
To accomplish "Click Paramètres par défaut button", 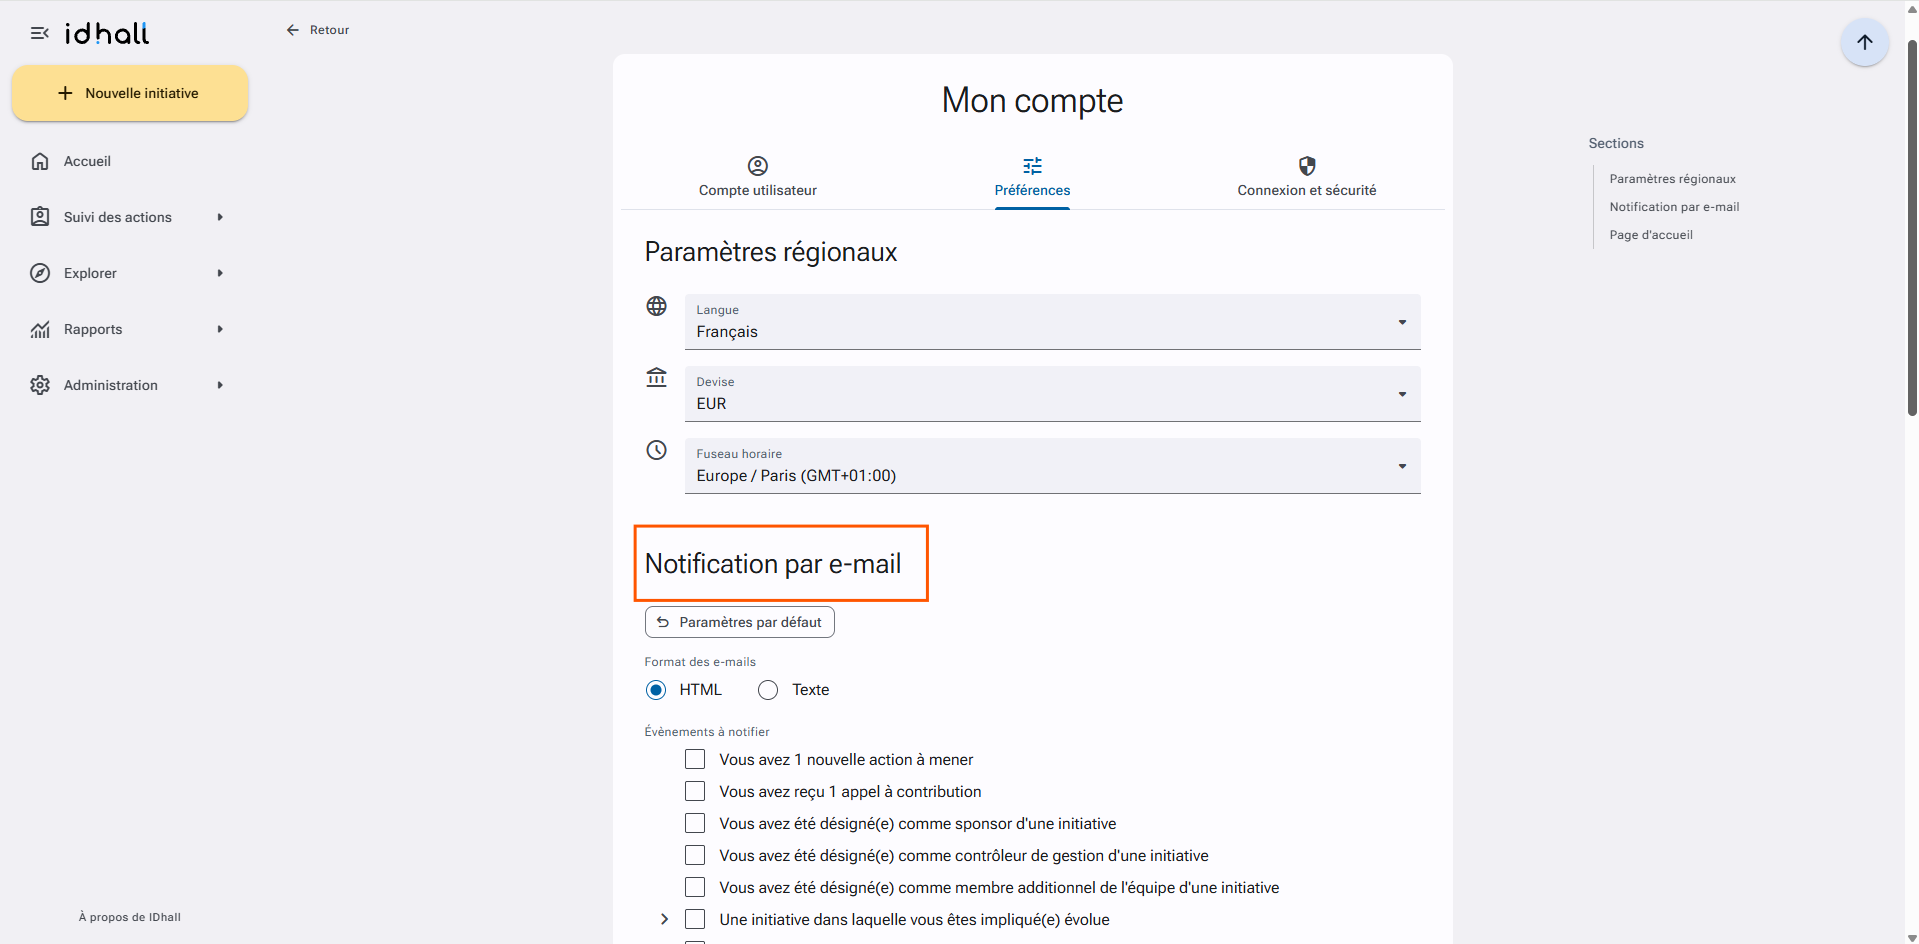I will [740, 622].
